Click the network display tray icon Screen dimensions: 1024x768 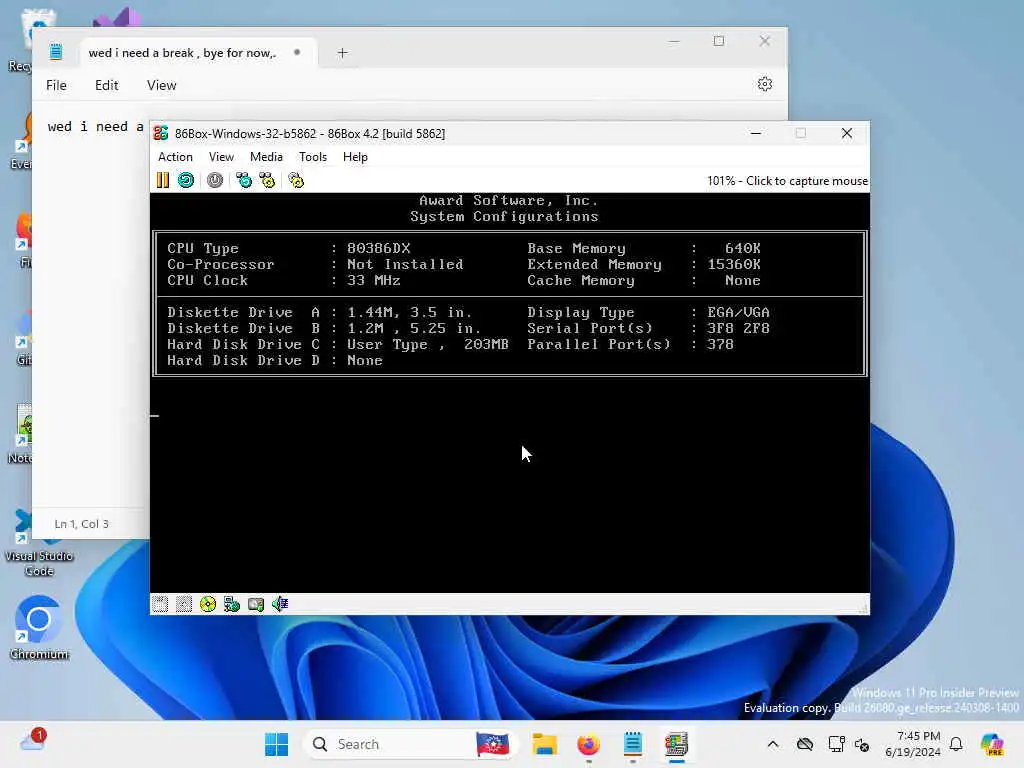pyautogui.click(x=837, y=744)
